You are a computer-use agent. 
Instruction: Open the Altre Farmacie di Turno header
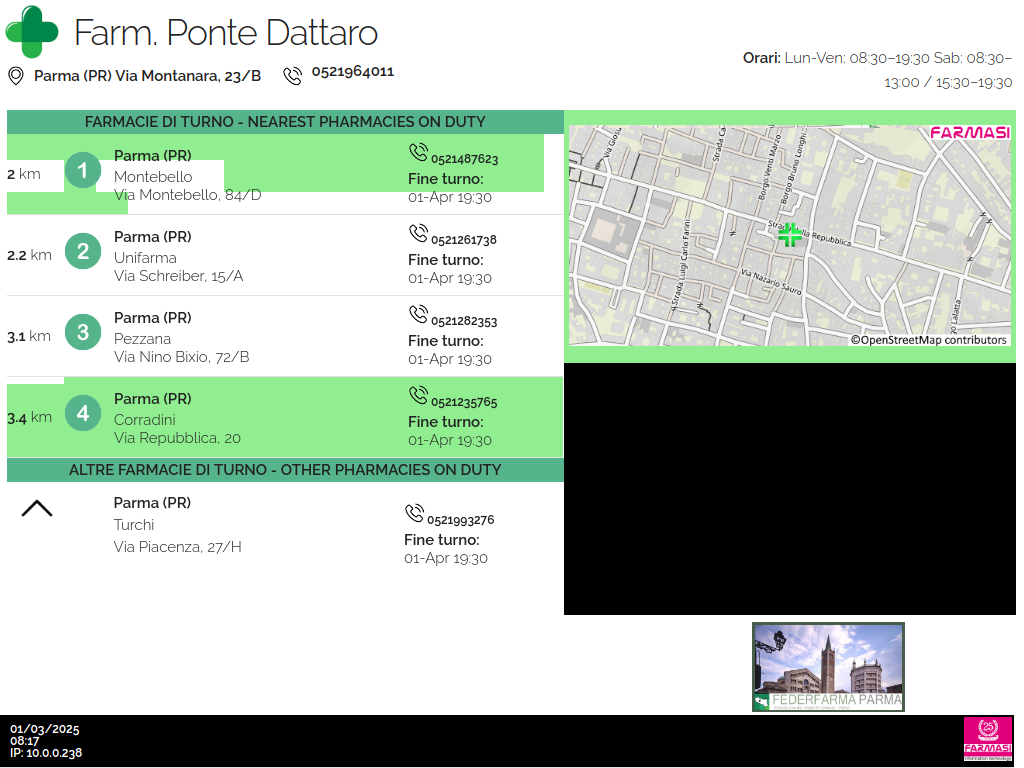tap(285, 470)
